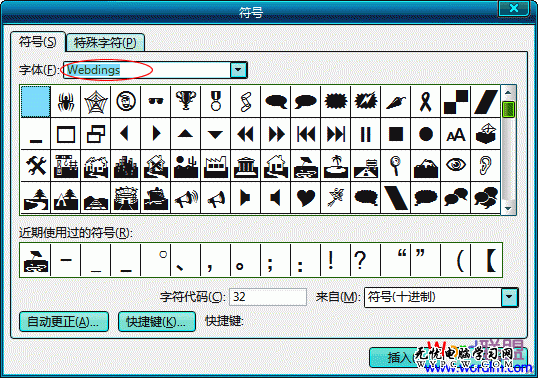
Task: Switch to the 符号(S) tab
Action: (x=37, y=42)
